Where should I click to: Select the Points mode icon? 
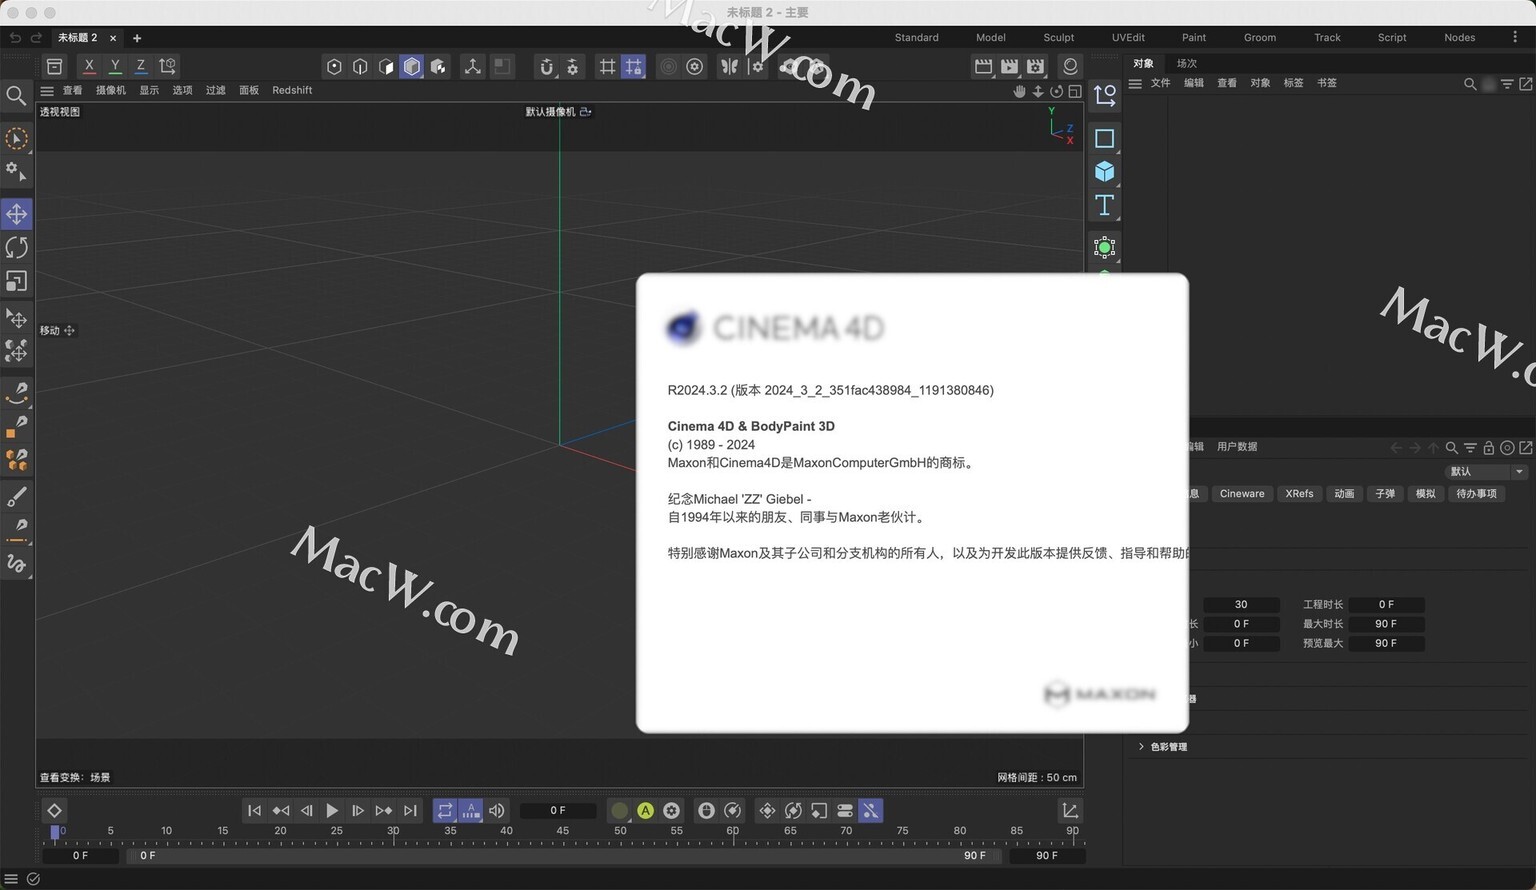coord(334,66)
